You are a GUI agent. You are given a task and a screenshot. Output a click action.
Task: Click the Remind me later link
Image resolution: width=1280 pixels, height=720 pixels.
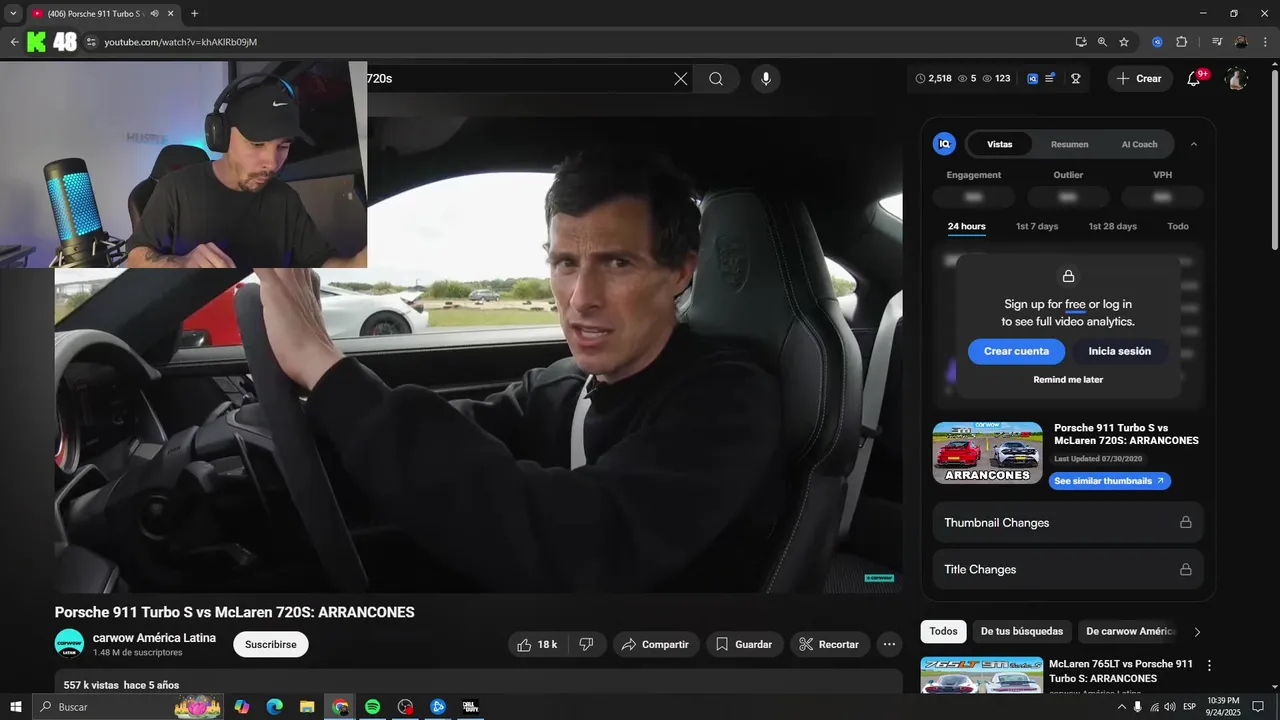click(x=1068, y=380)
